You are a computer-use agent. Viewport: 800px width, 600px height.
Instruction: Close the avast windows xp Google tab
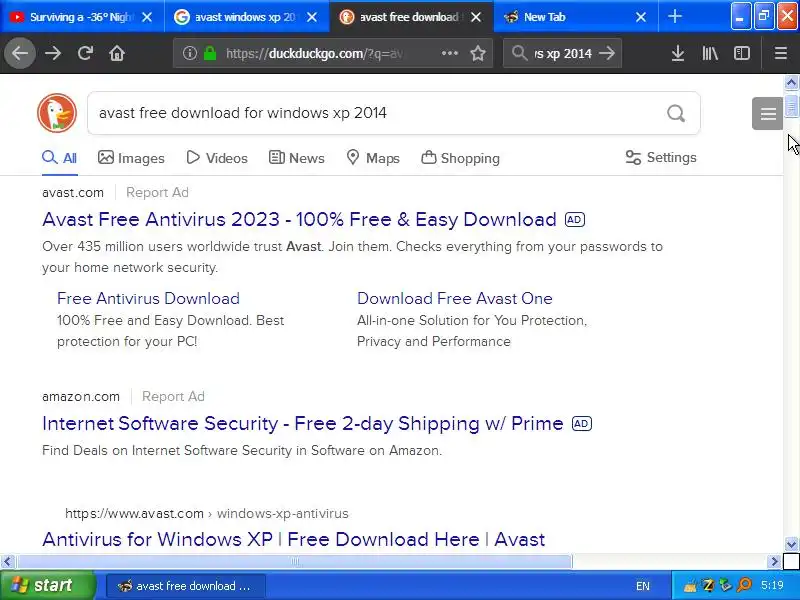(x=312, y=17)
